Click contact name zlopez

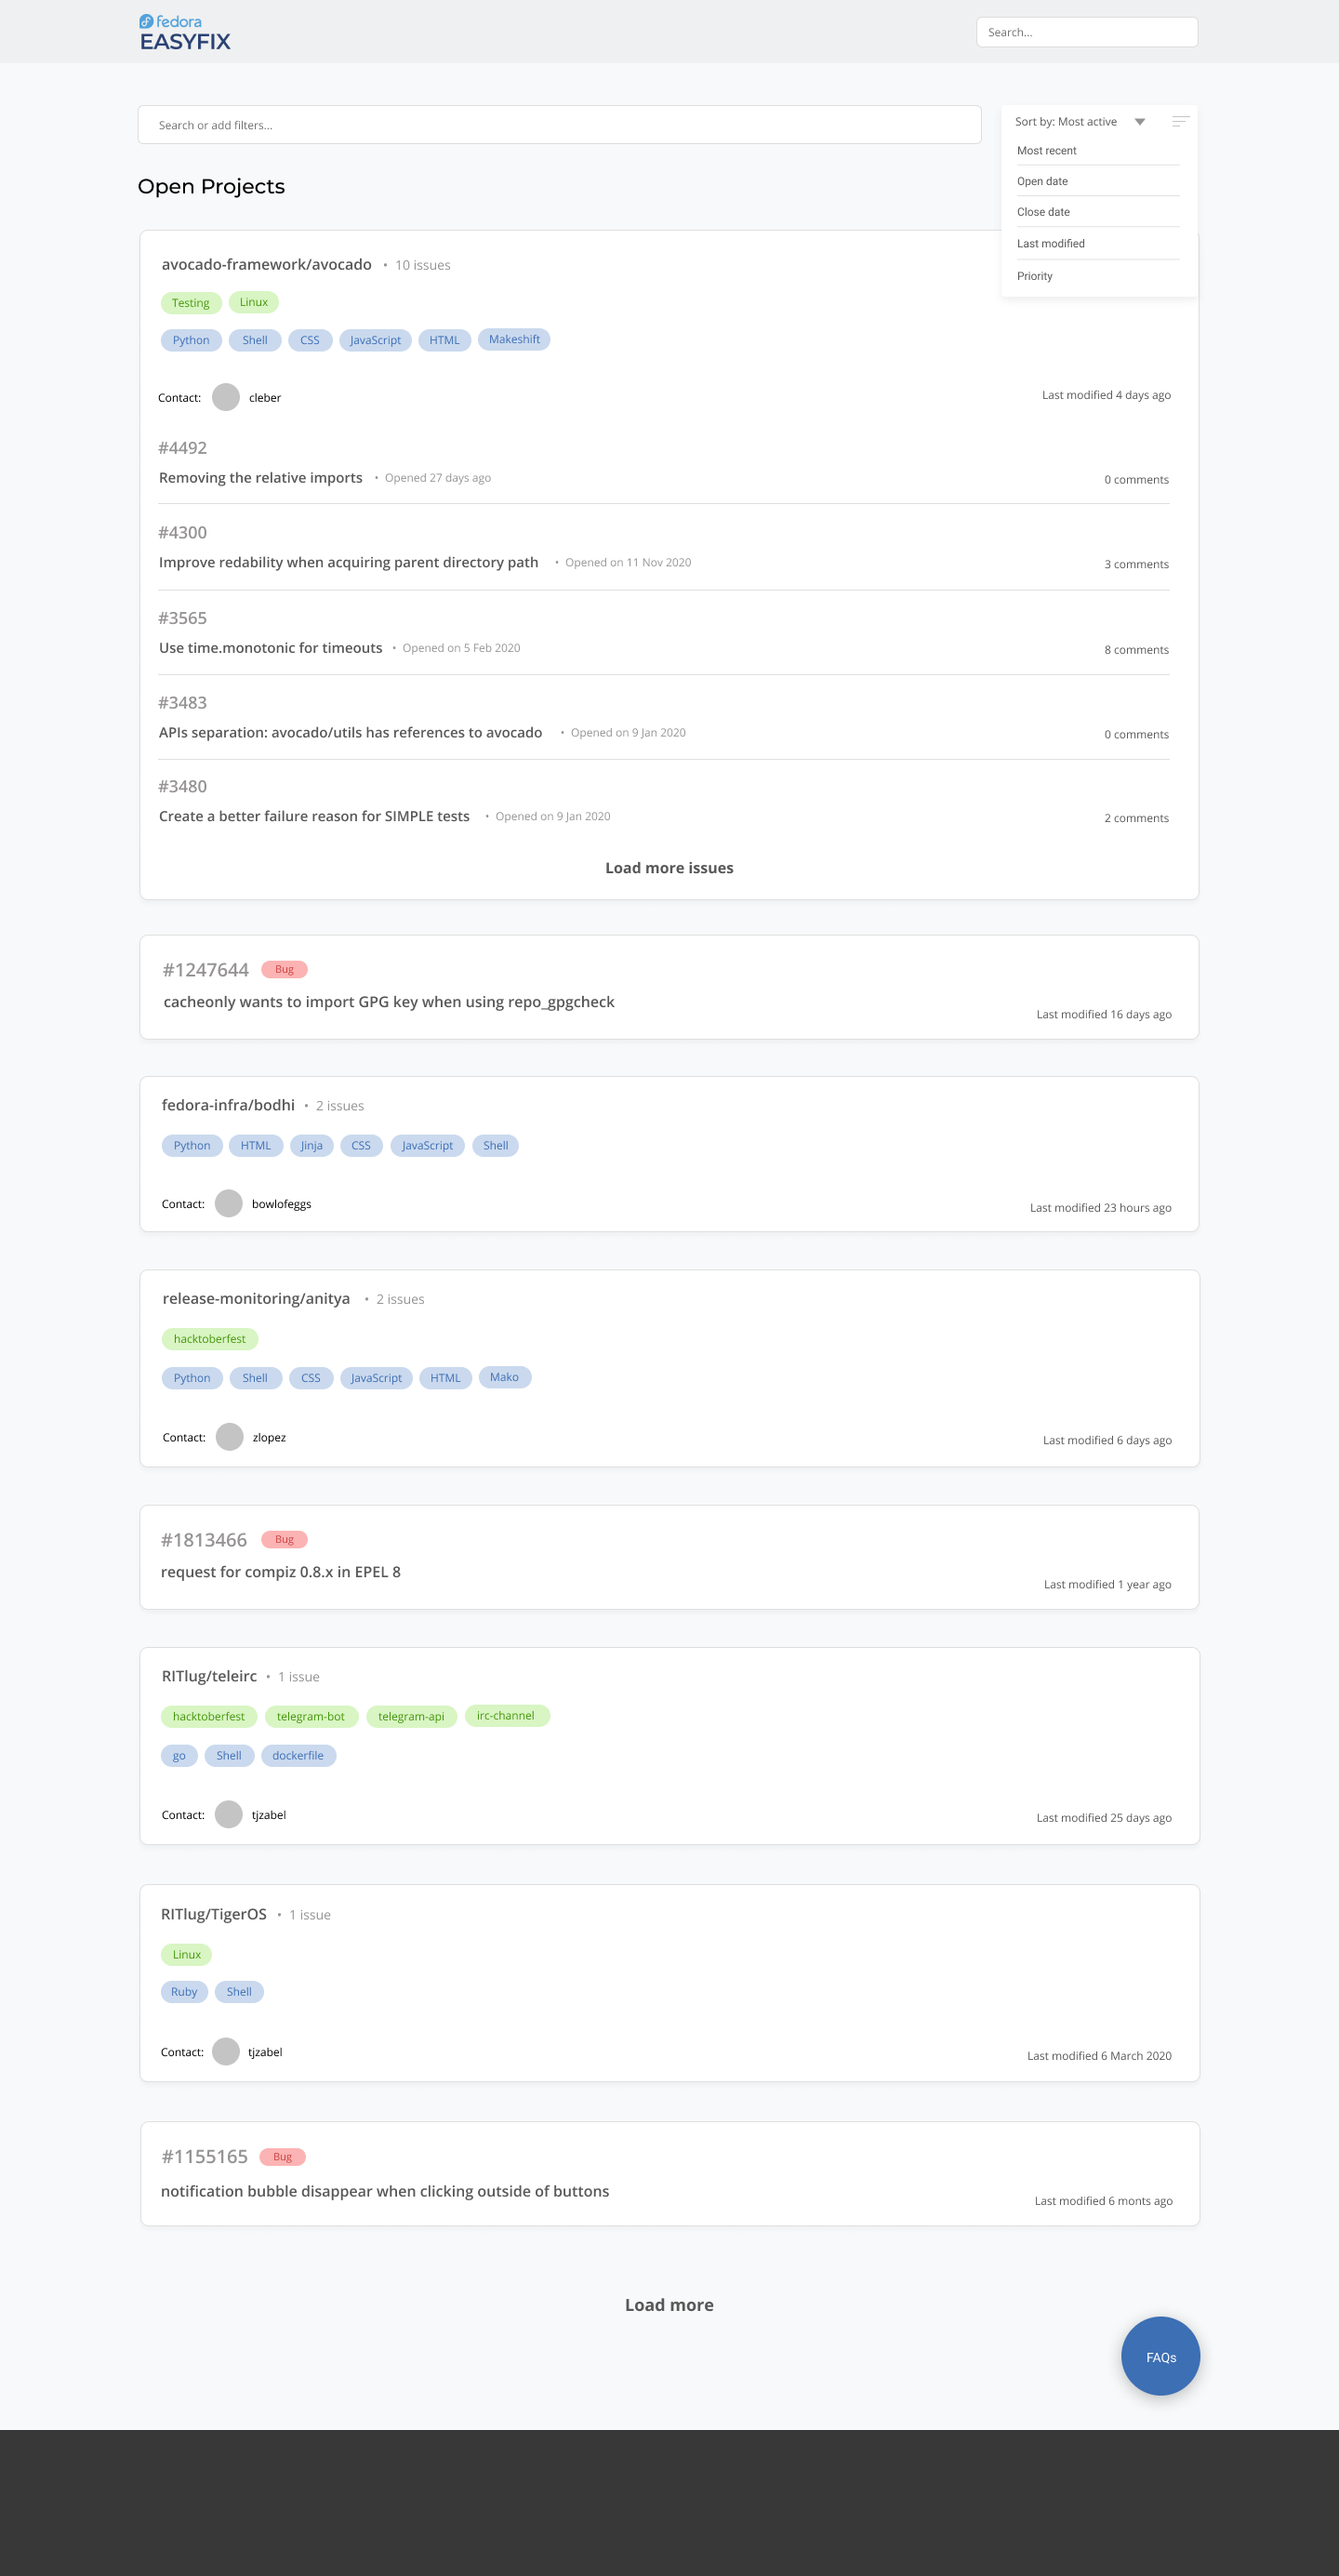pyautogui.click(x=269, y=1437)
